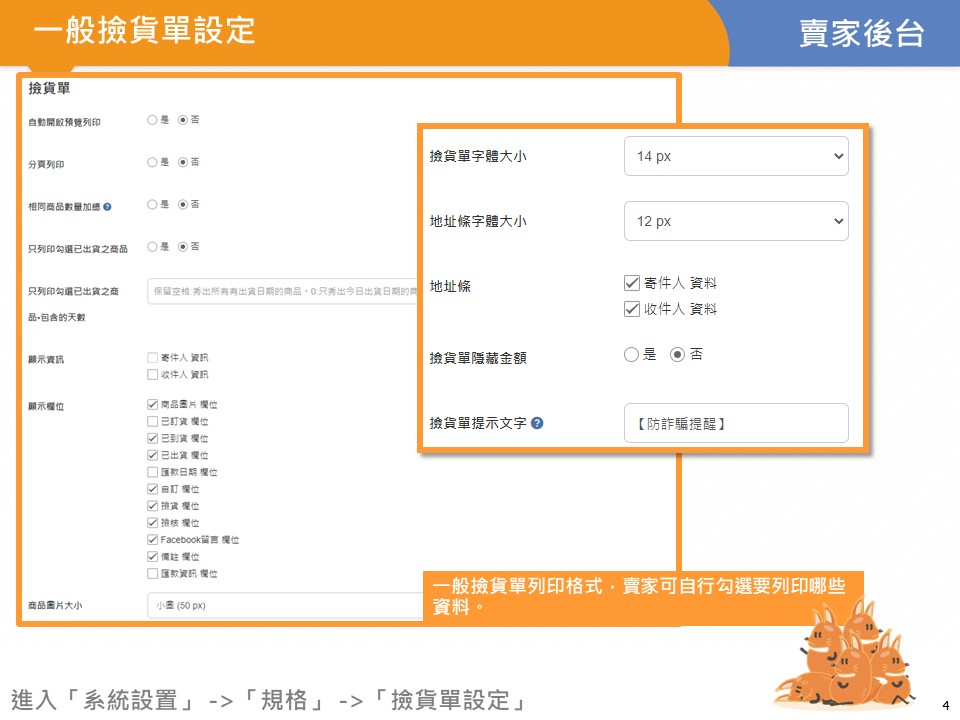Click the 包含的天數 input field
This screenshot has width=960, height=720.
click(x=282, y=290)
